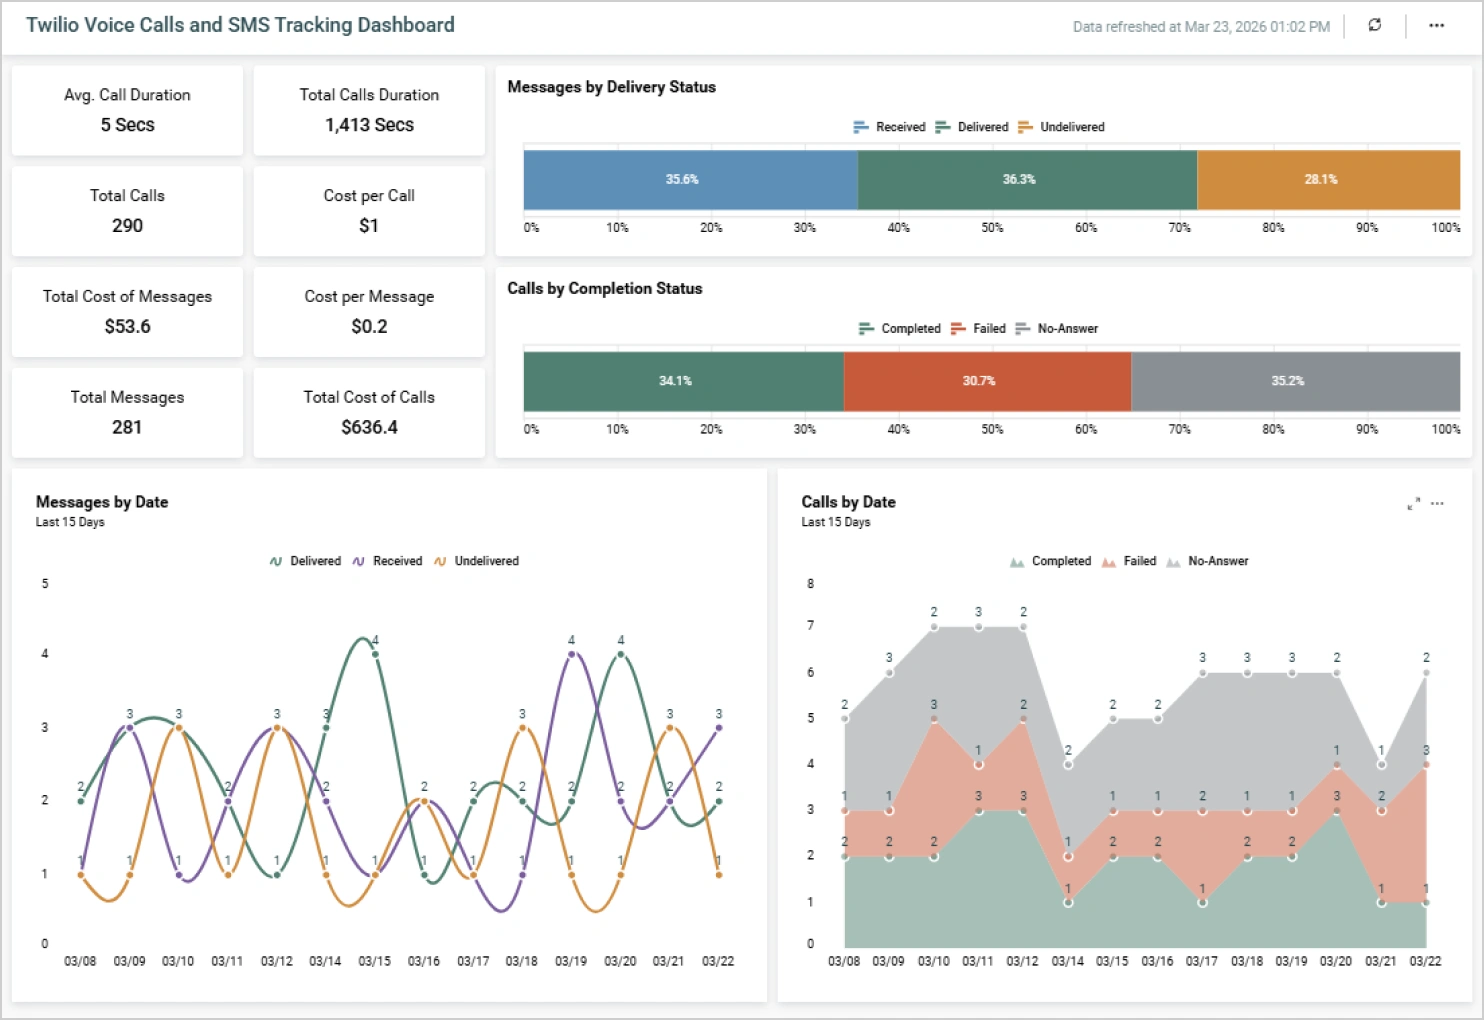Image resolution: width=1484 pixels, height=1020 pixels.
Task: Toggle No-Answer series in Calls by Date legend
Action: 1207,561
